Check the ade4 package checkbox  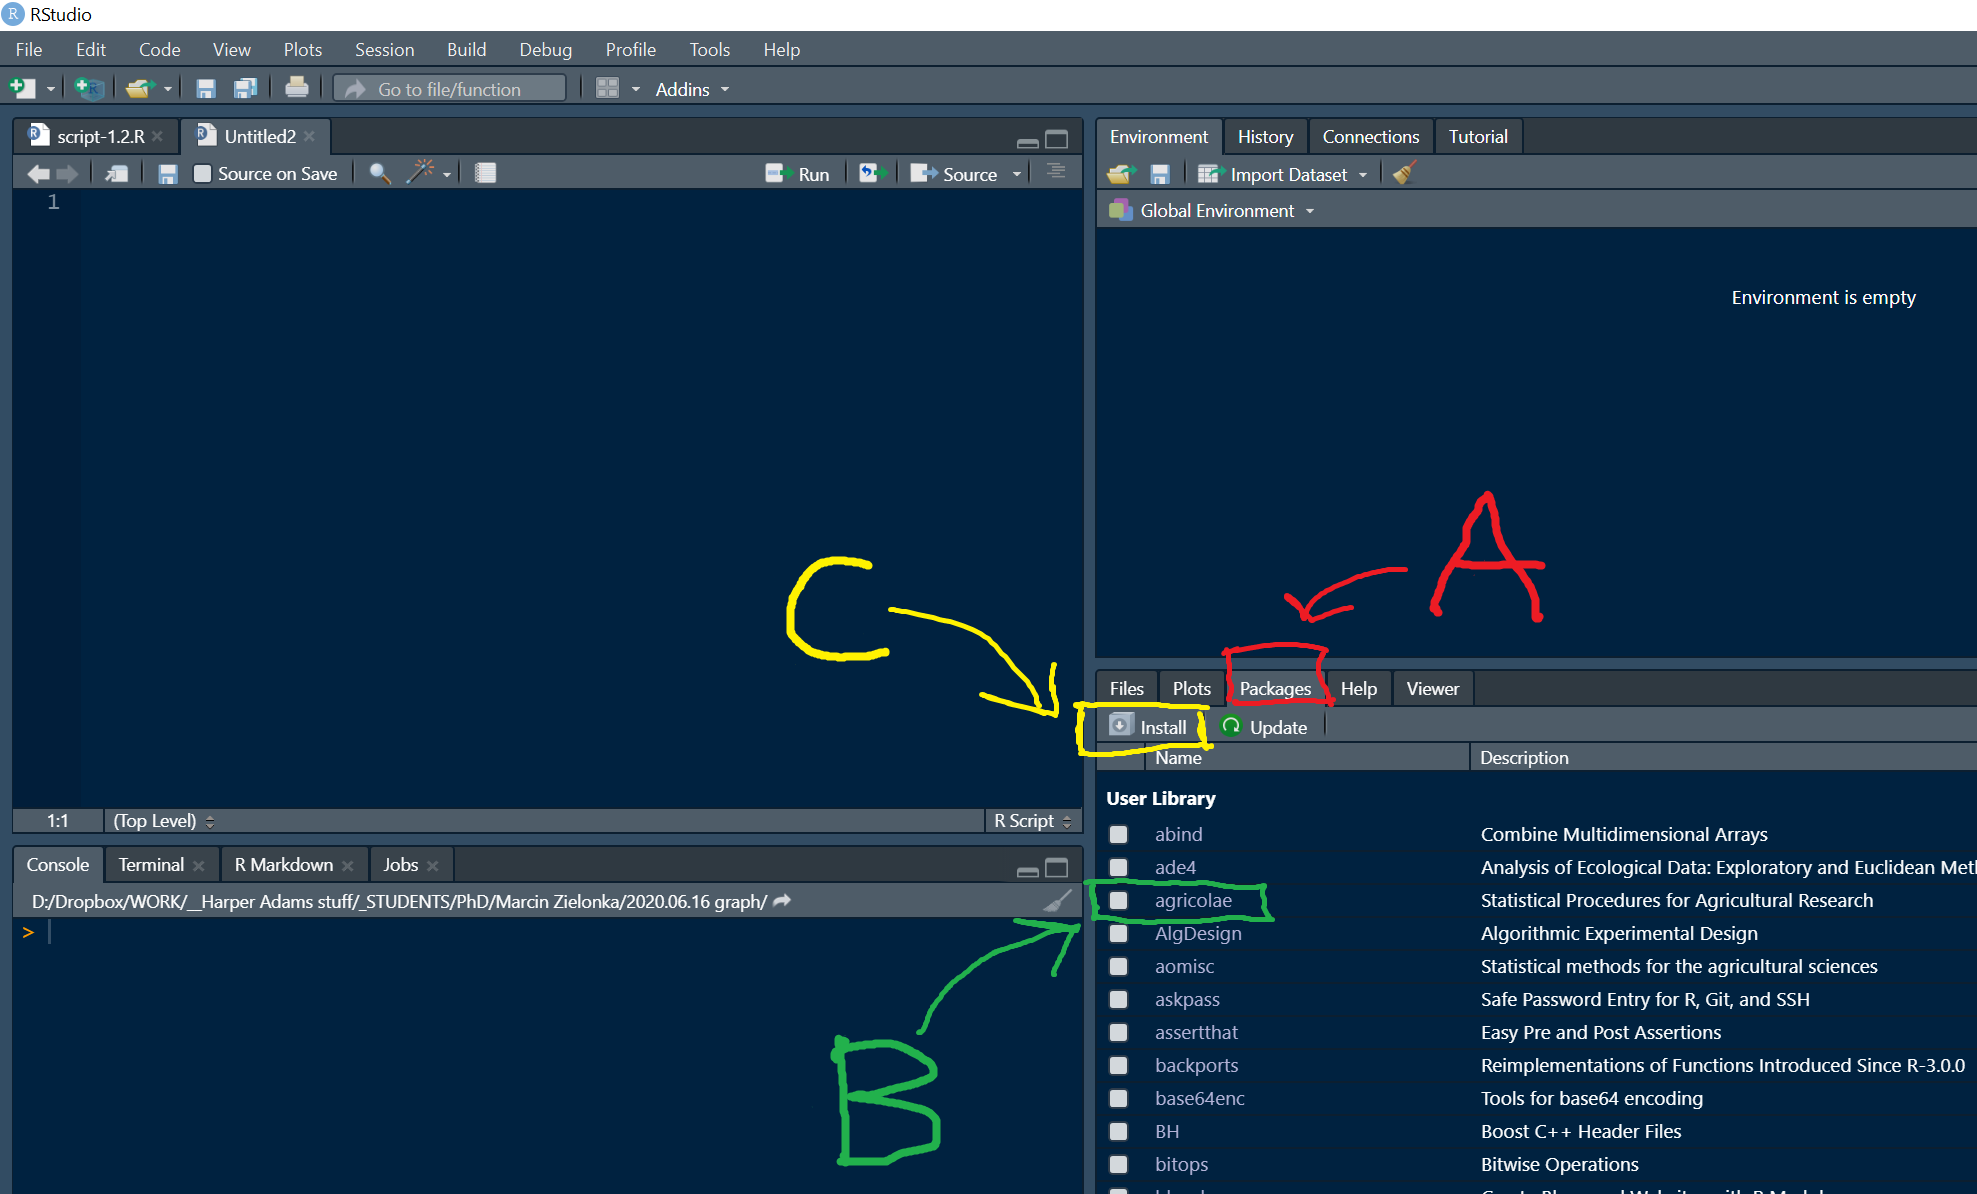(1118, 867)
